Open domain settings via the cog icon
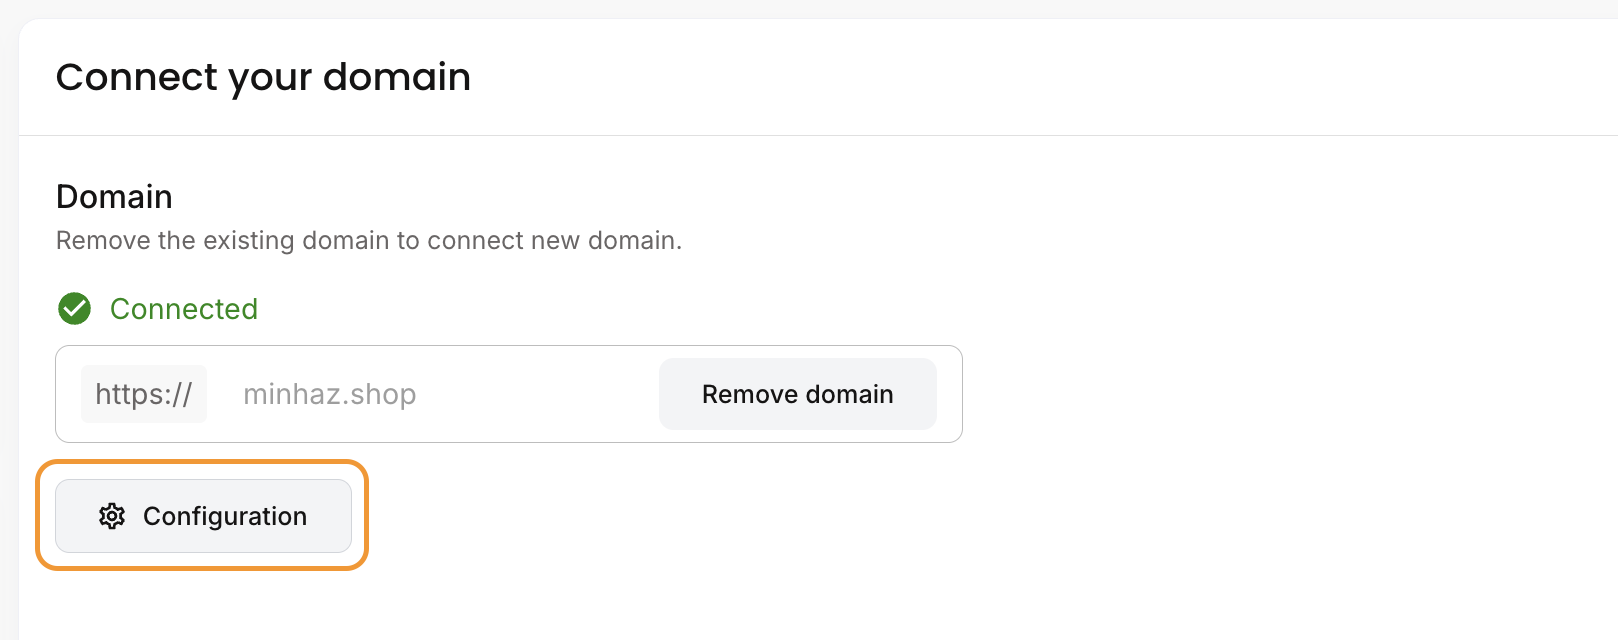This screenshot has width=1618, height=640. (112, 516)
